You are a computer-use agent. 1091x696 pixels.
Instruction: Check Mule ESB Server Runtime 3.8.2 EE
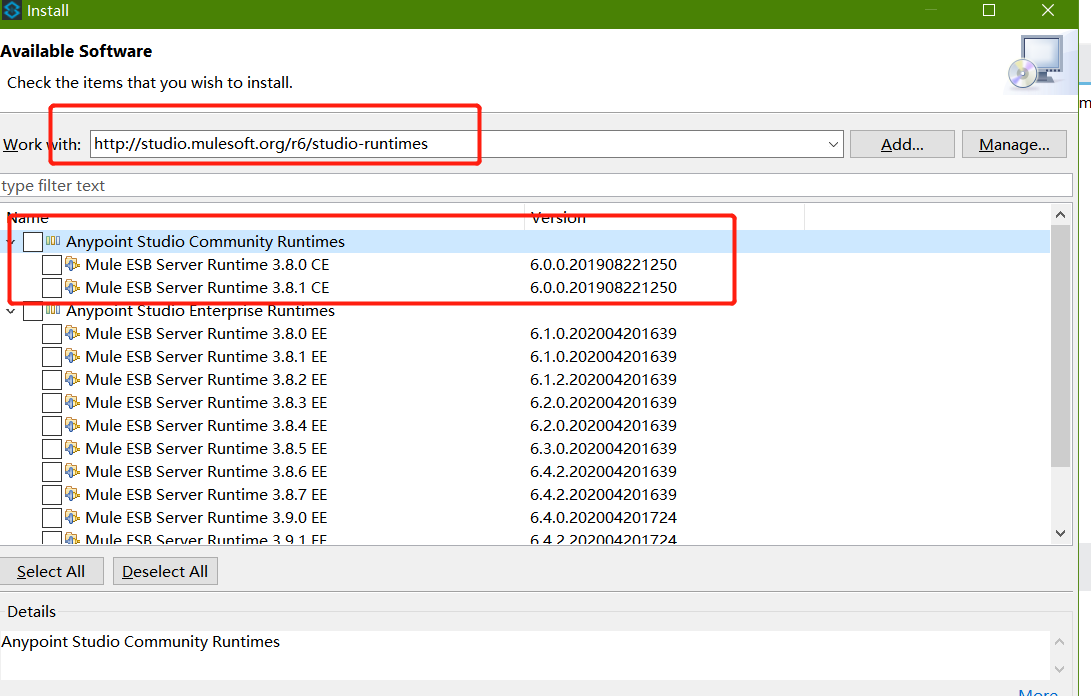tap(51, 379)
